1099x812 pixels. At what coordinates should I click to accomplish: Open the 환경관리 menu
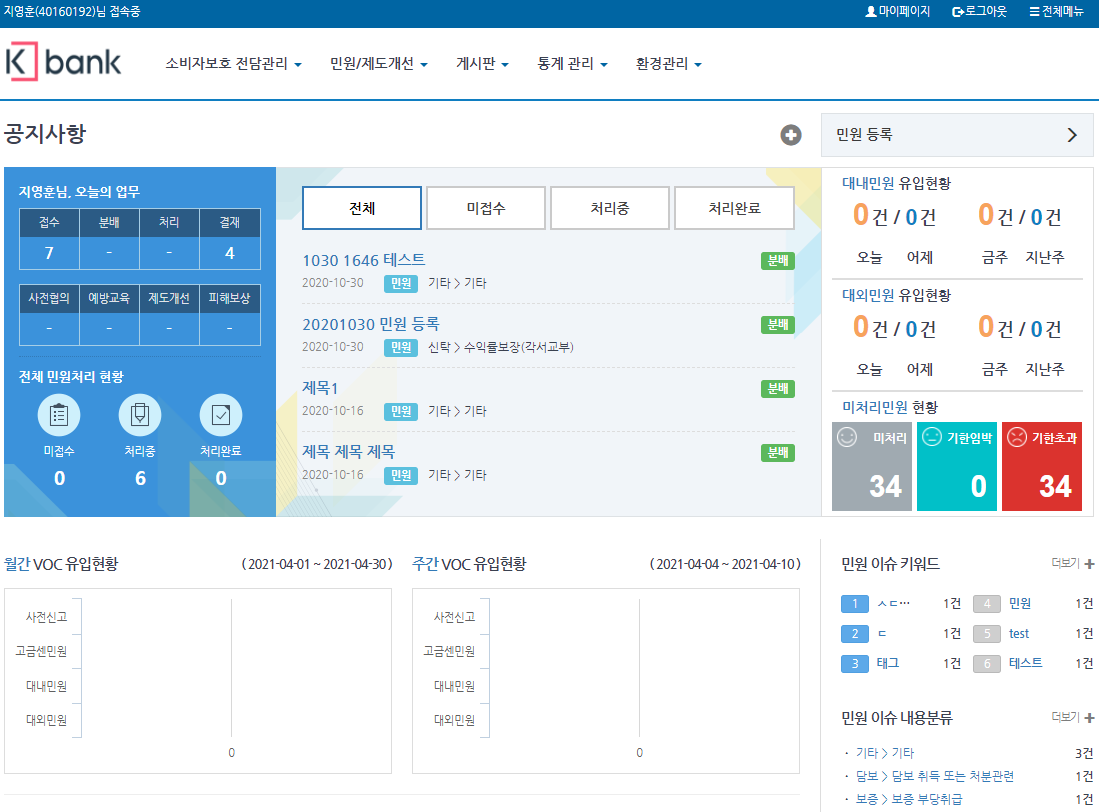point(668,64)
